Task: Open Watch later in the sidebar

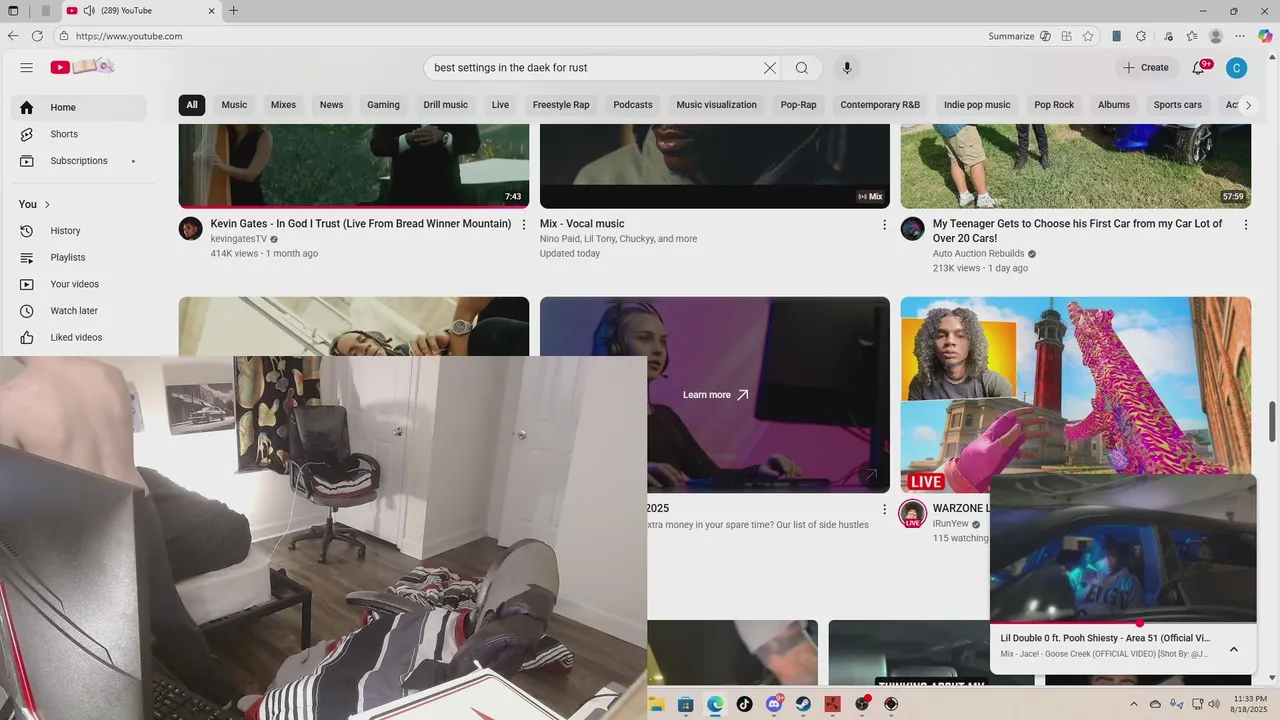Action: pos(80,311)
